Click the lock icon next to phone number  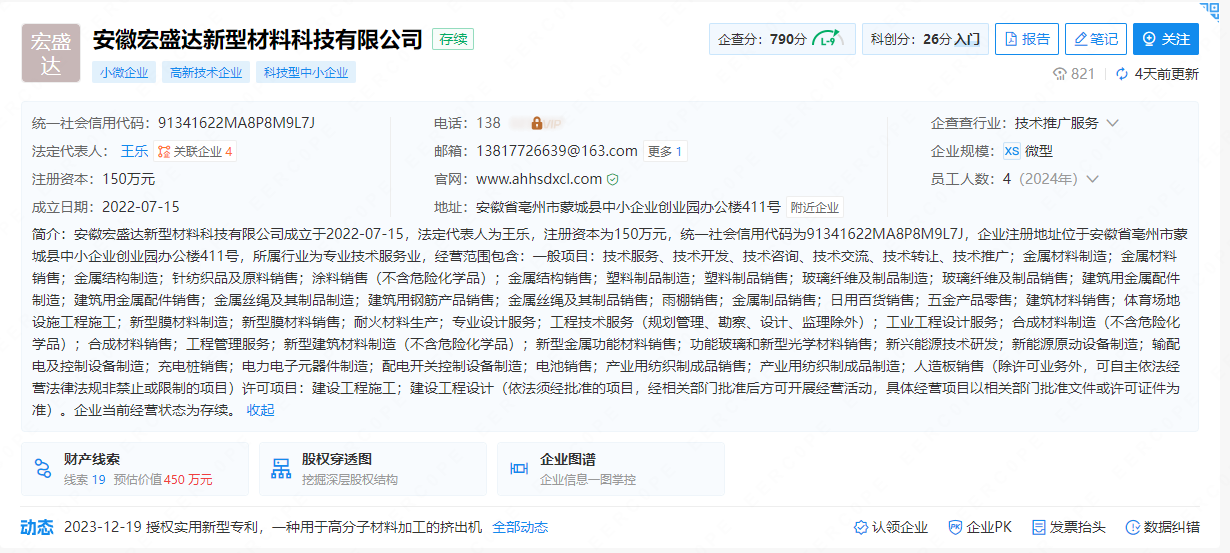[537, 123]
